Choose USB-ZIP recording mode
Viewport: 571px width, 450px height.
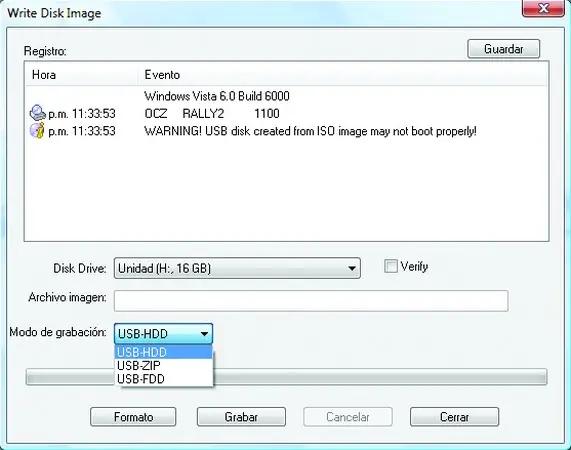tap(164, 365)
